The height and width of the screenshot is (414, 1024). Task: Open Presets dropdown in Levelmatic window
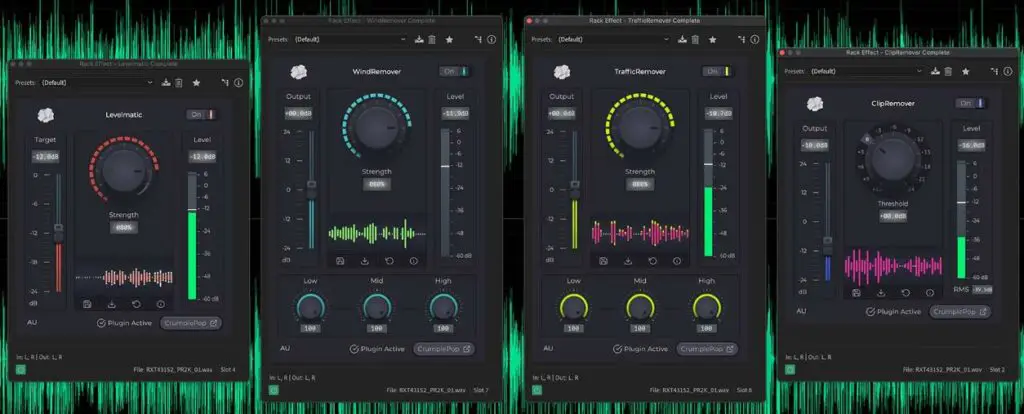coord(97,83)
